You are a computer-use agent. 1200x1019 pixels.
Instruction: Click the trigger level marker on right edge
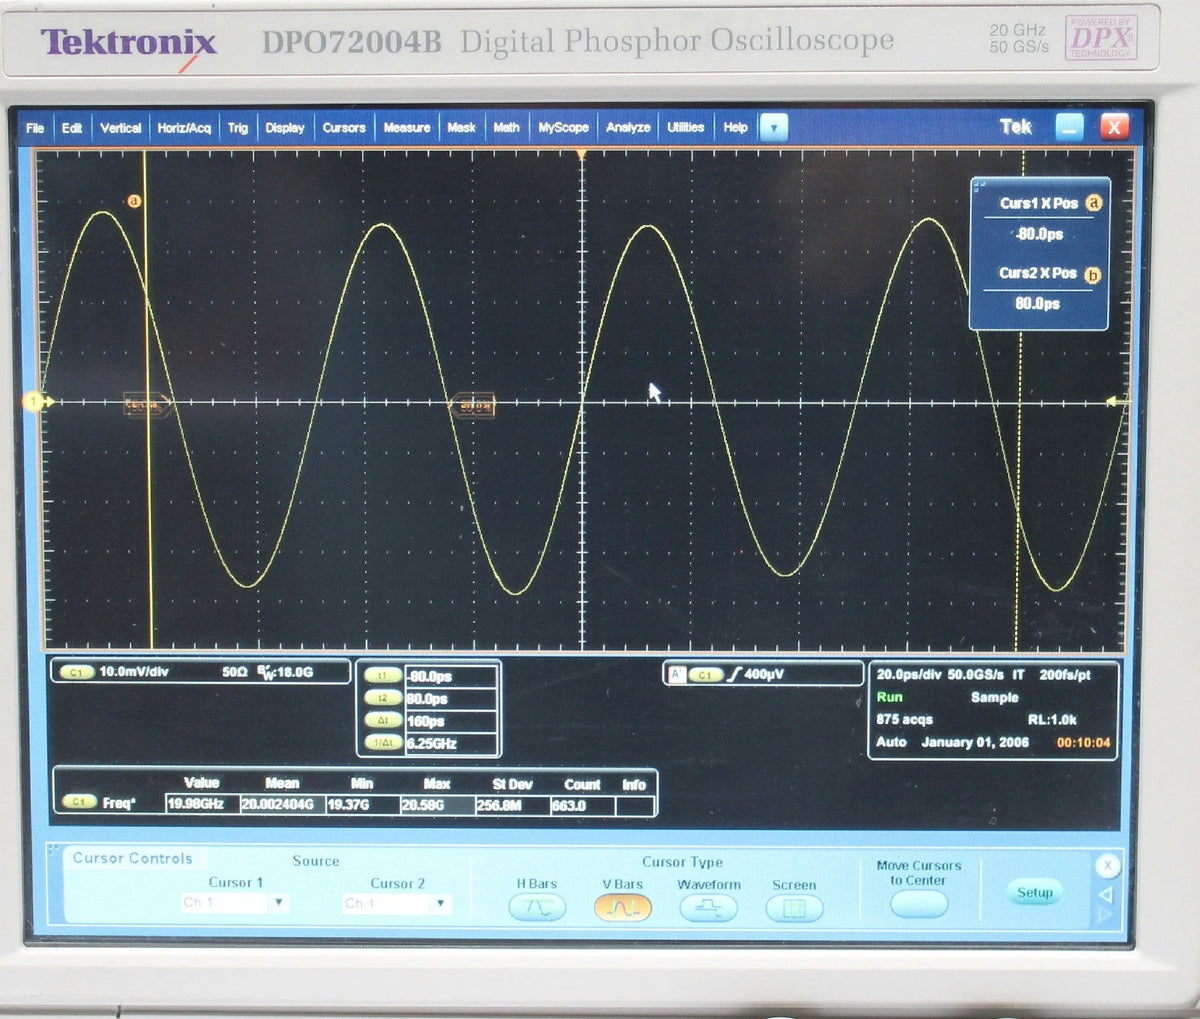tap(1111, 402)
